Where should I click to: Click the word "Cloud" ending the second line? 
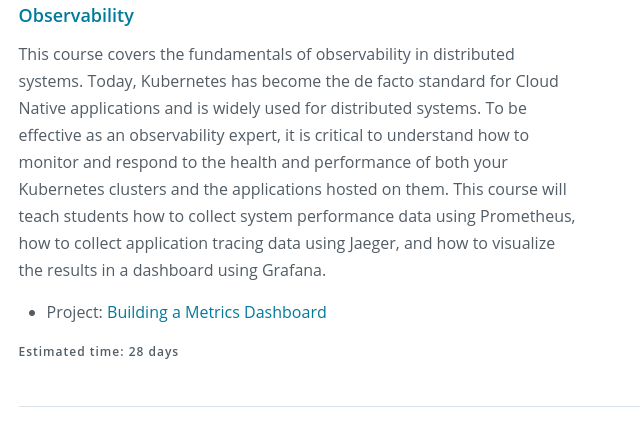pyautogui.click(x=537, y=81)
